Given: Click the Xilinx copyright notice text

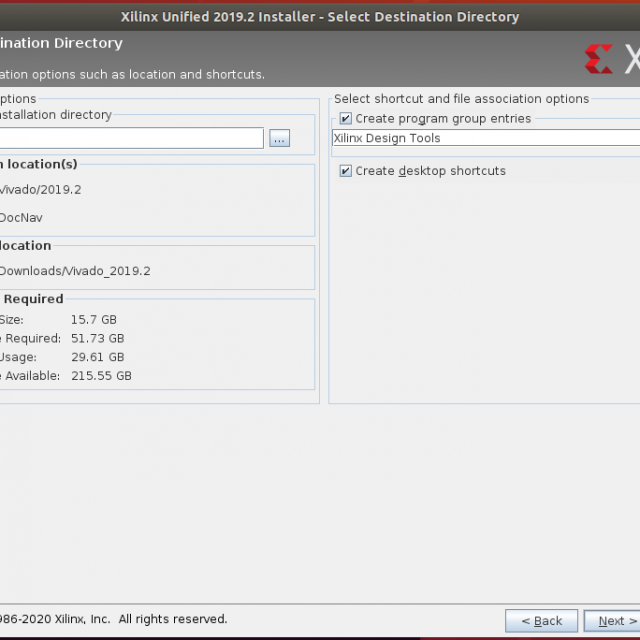Looking at the screenshot, I should [x=113, y=619].
